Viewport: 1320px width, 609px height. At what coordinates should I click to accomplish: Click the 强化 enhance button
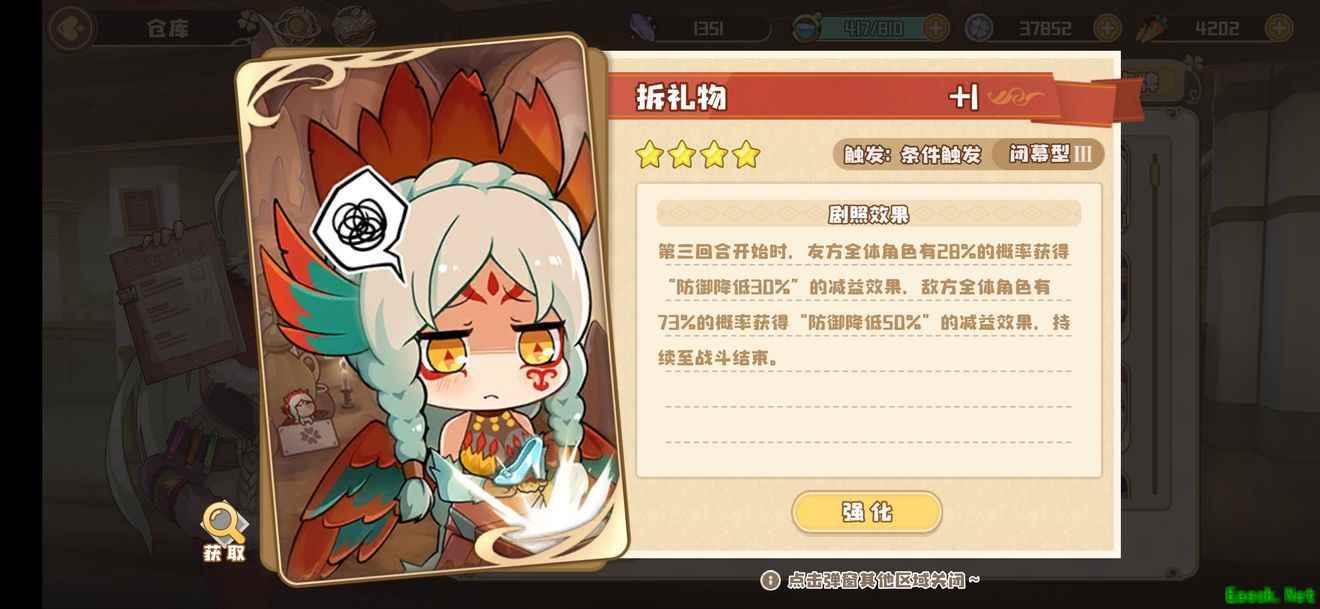(x=867, y=512)
